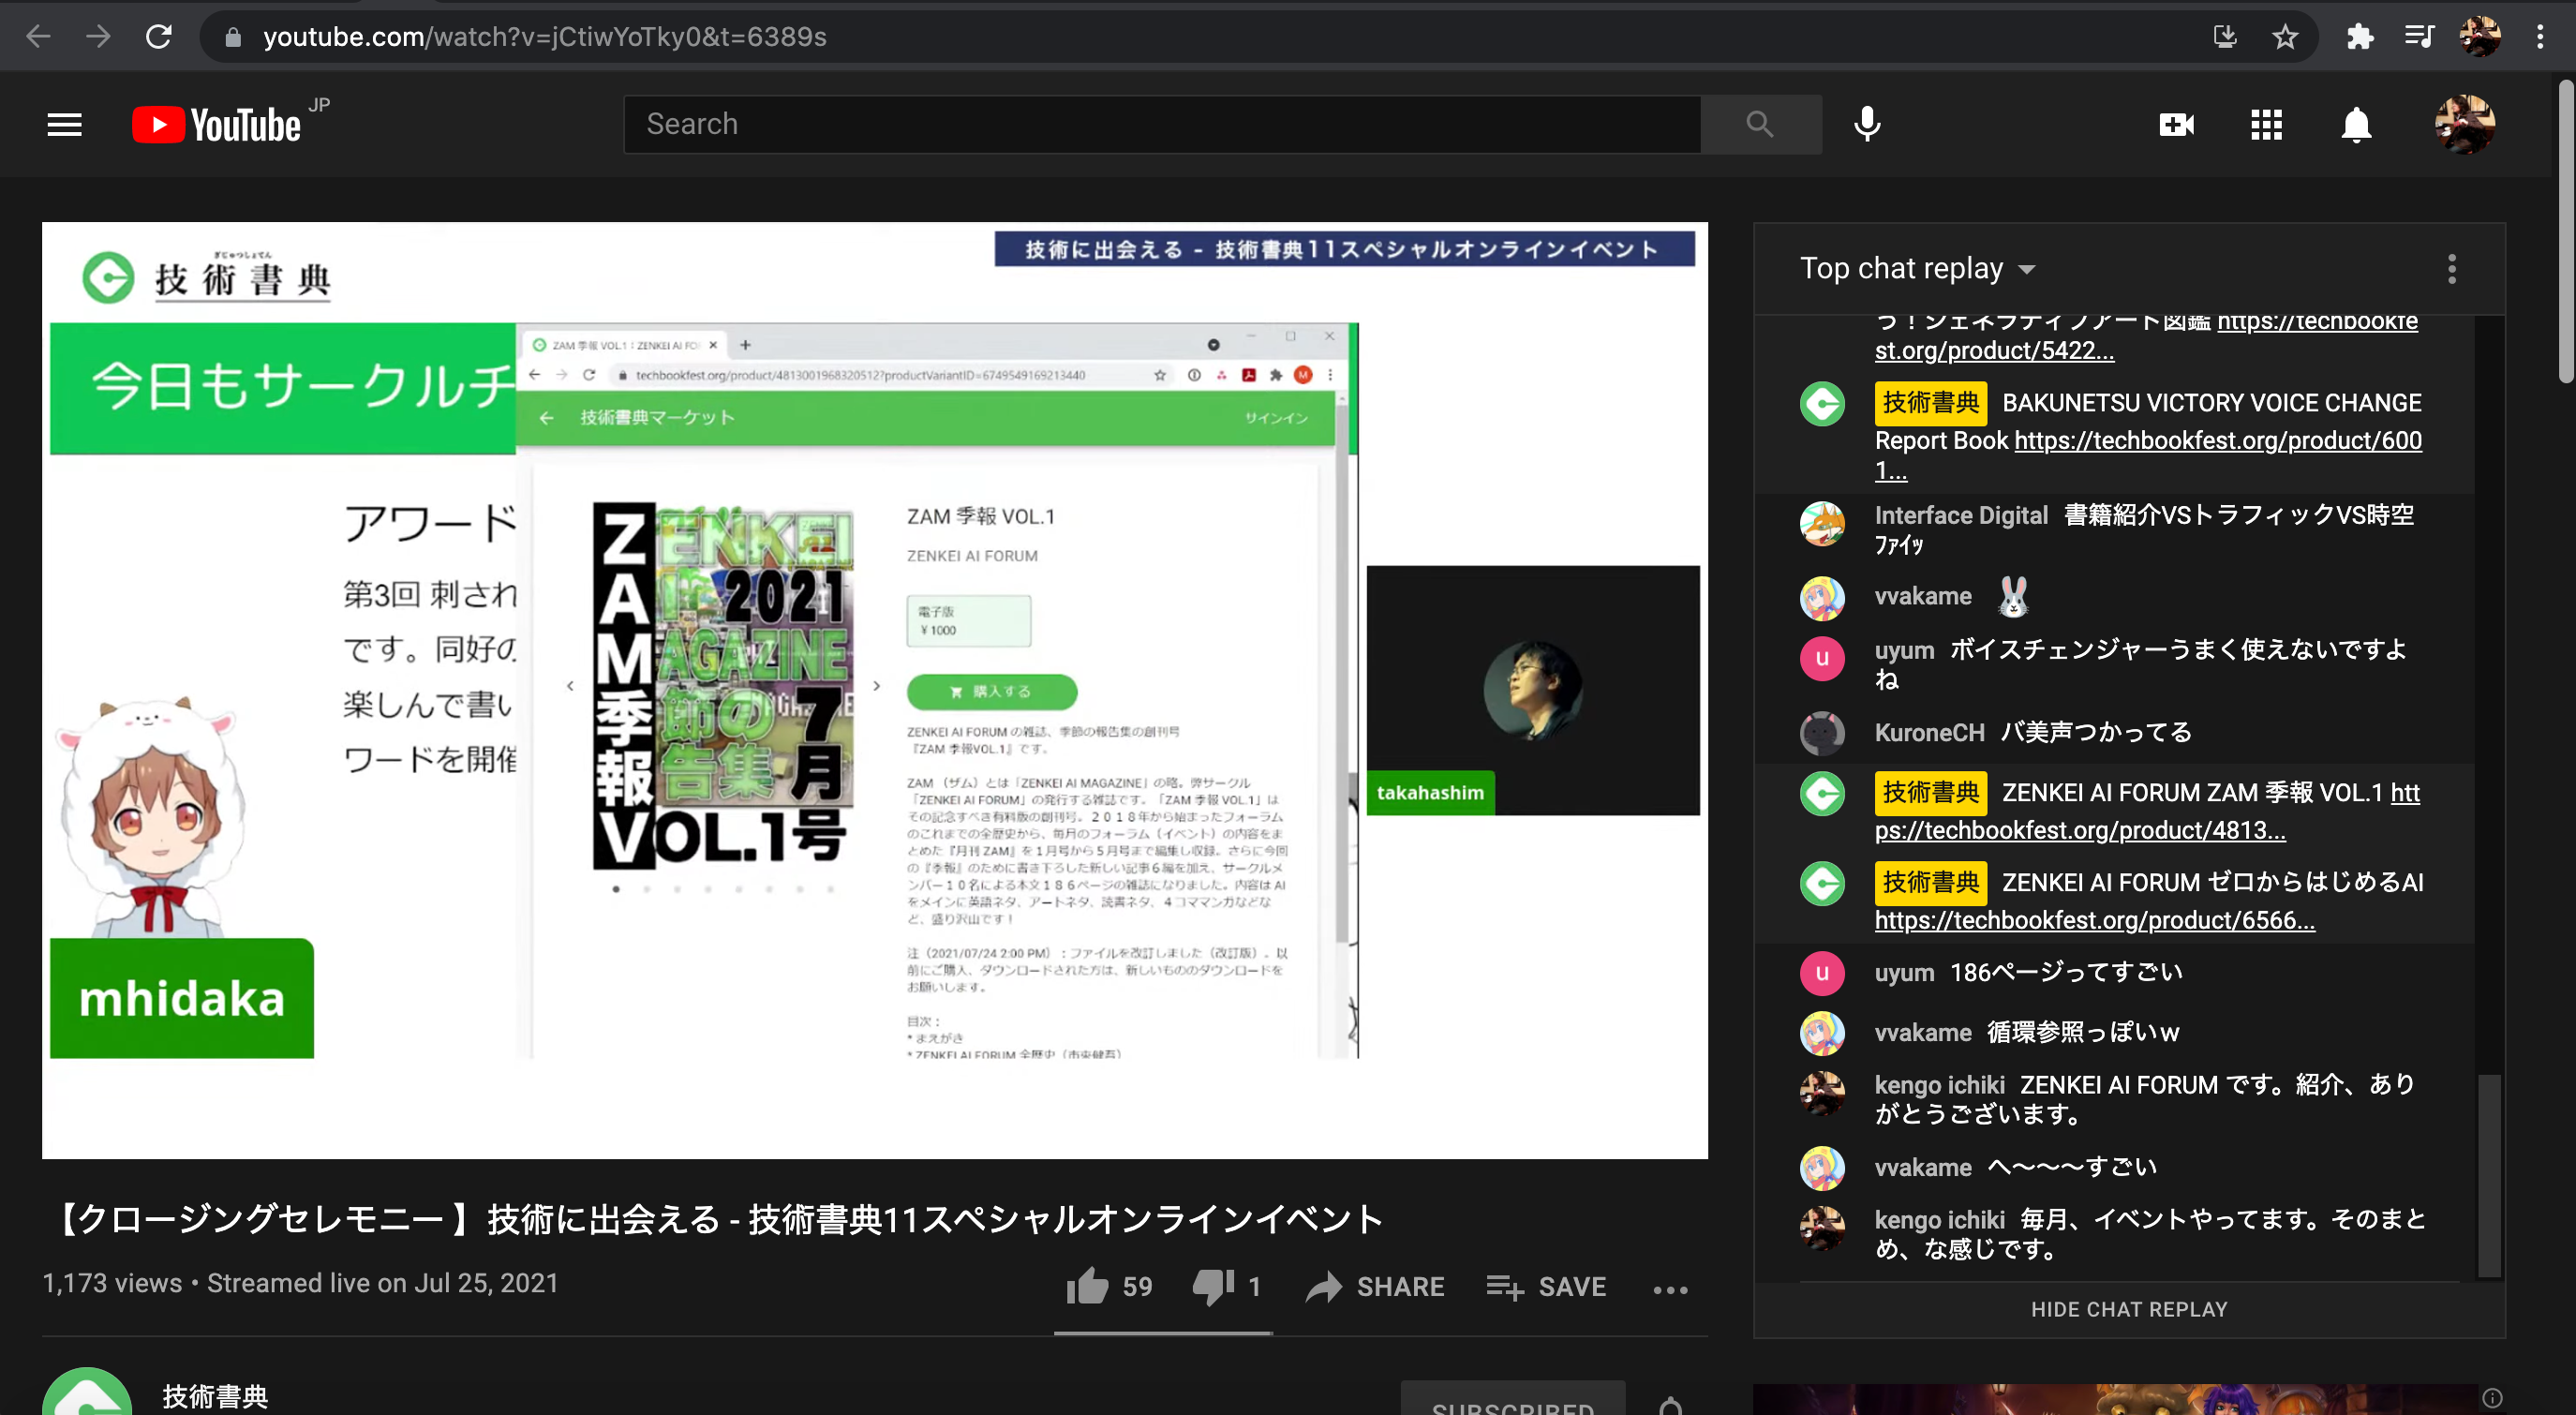Click the '1,173 views' text
Image resolution: width=2576 pixels, height=1415 pixels.
tap(112, 1284)
